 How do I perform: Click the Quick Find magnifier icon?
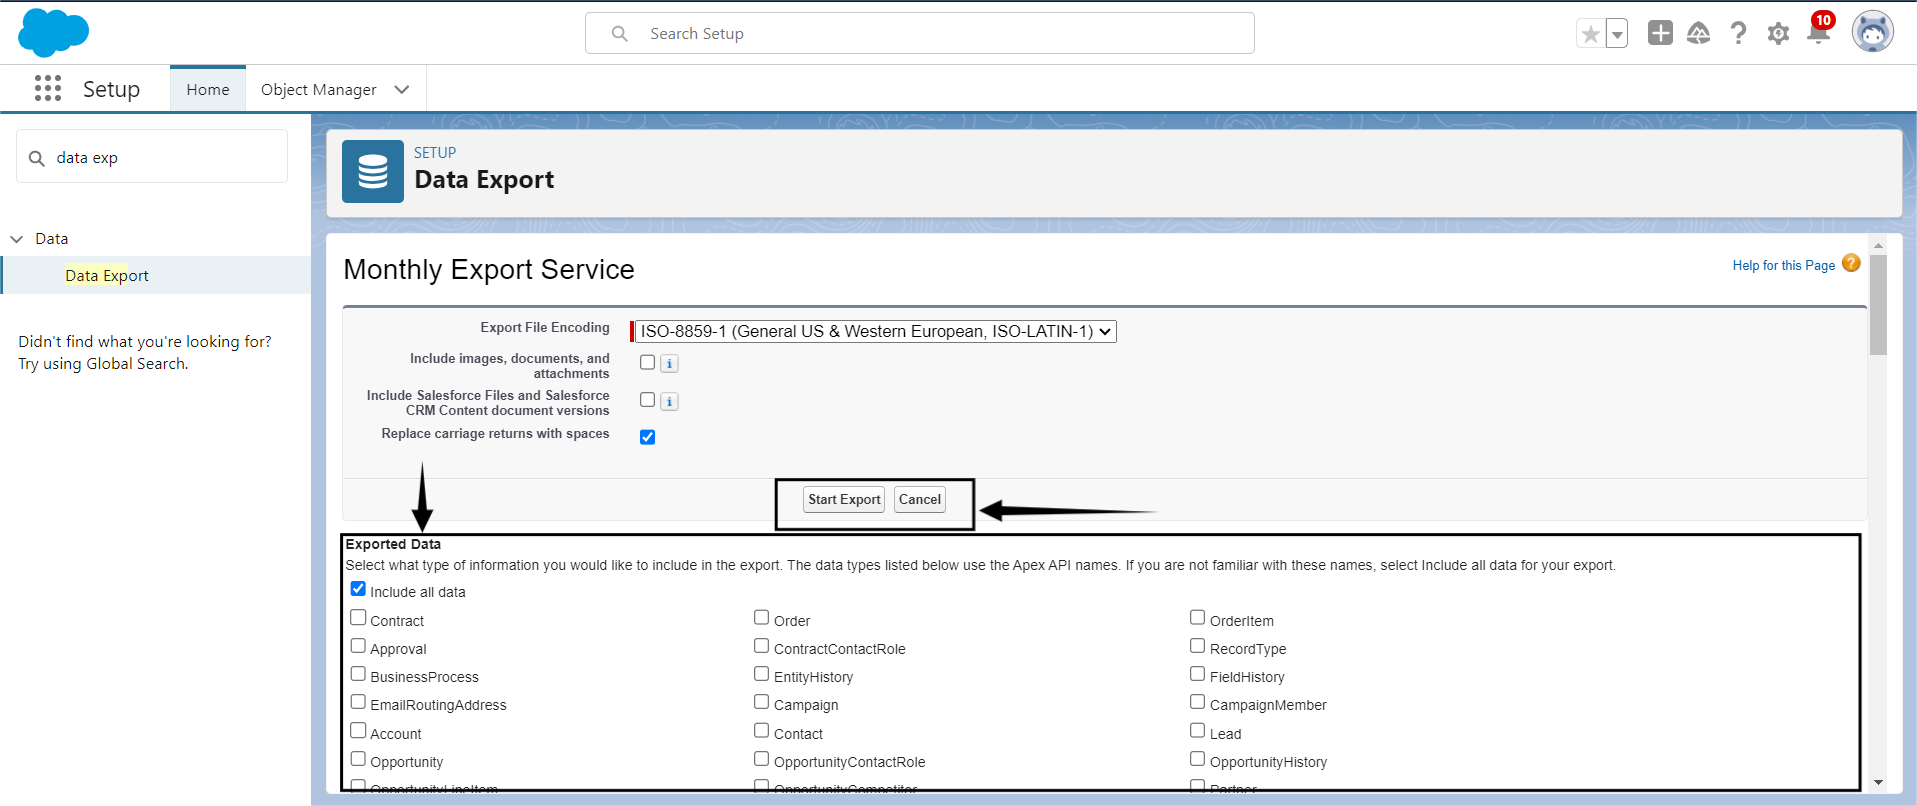click(37, 158)
